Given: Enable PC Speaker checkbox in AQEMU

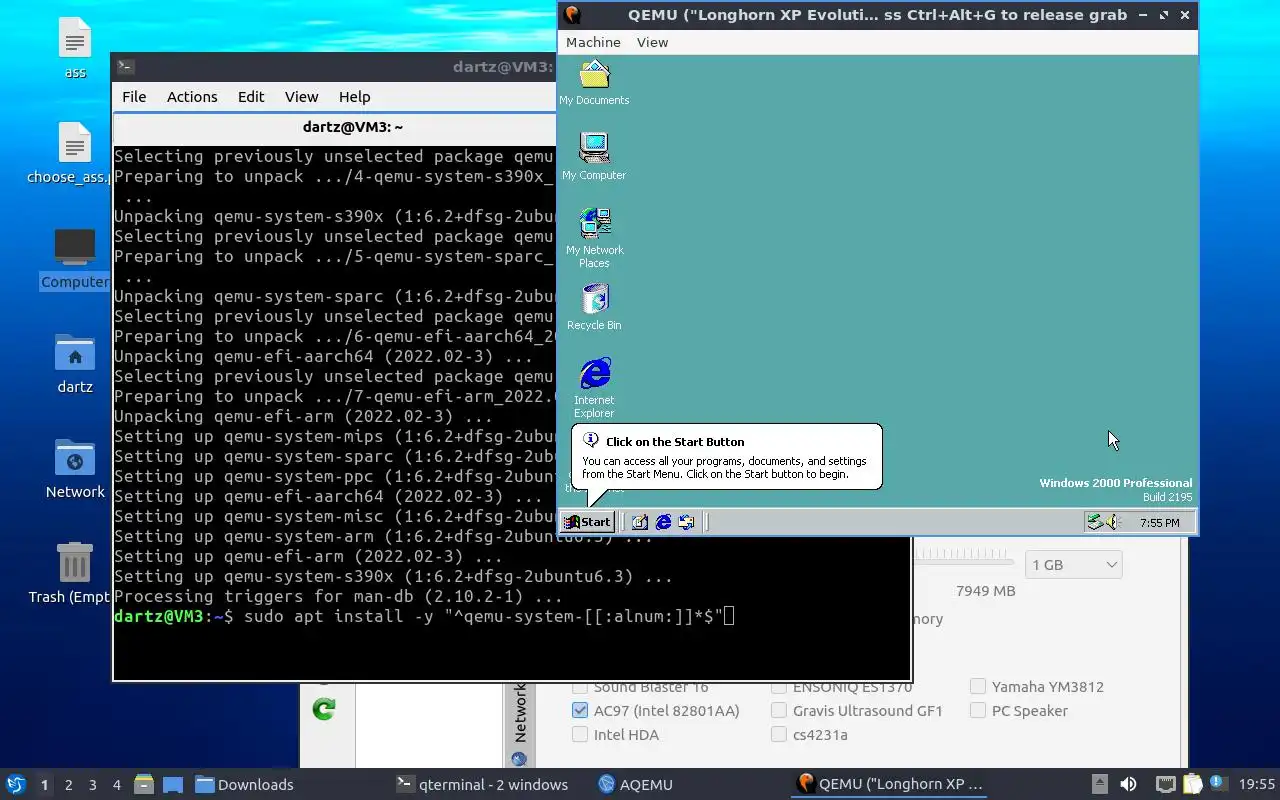Looking at the screenshot, I should click(x=978, y=711).
